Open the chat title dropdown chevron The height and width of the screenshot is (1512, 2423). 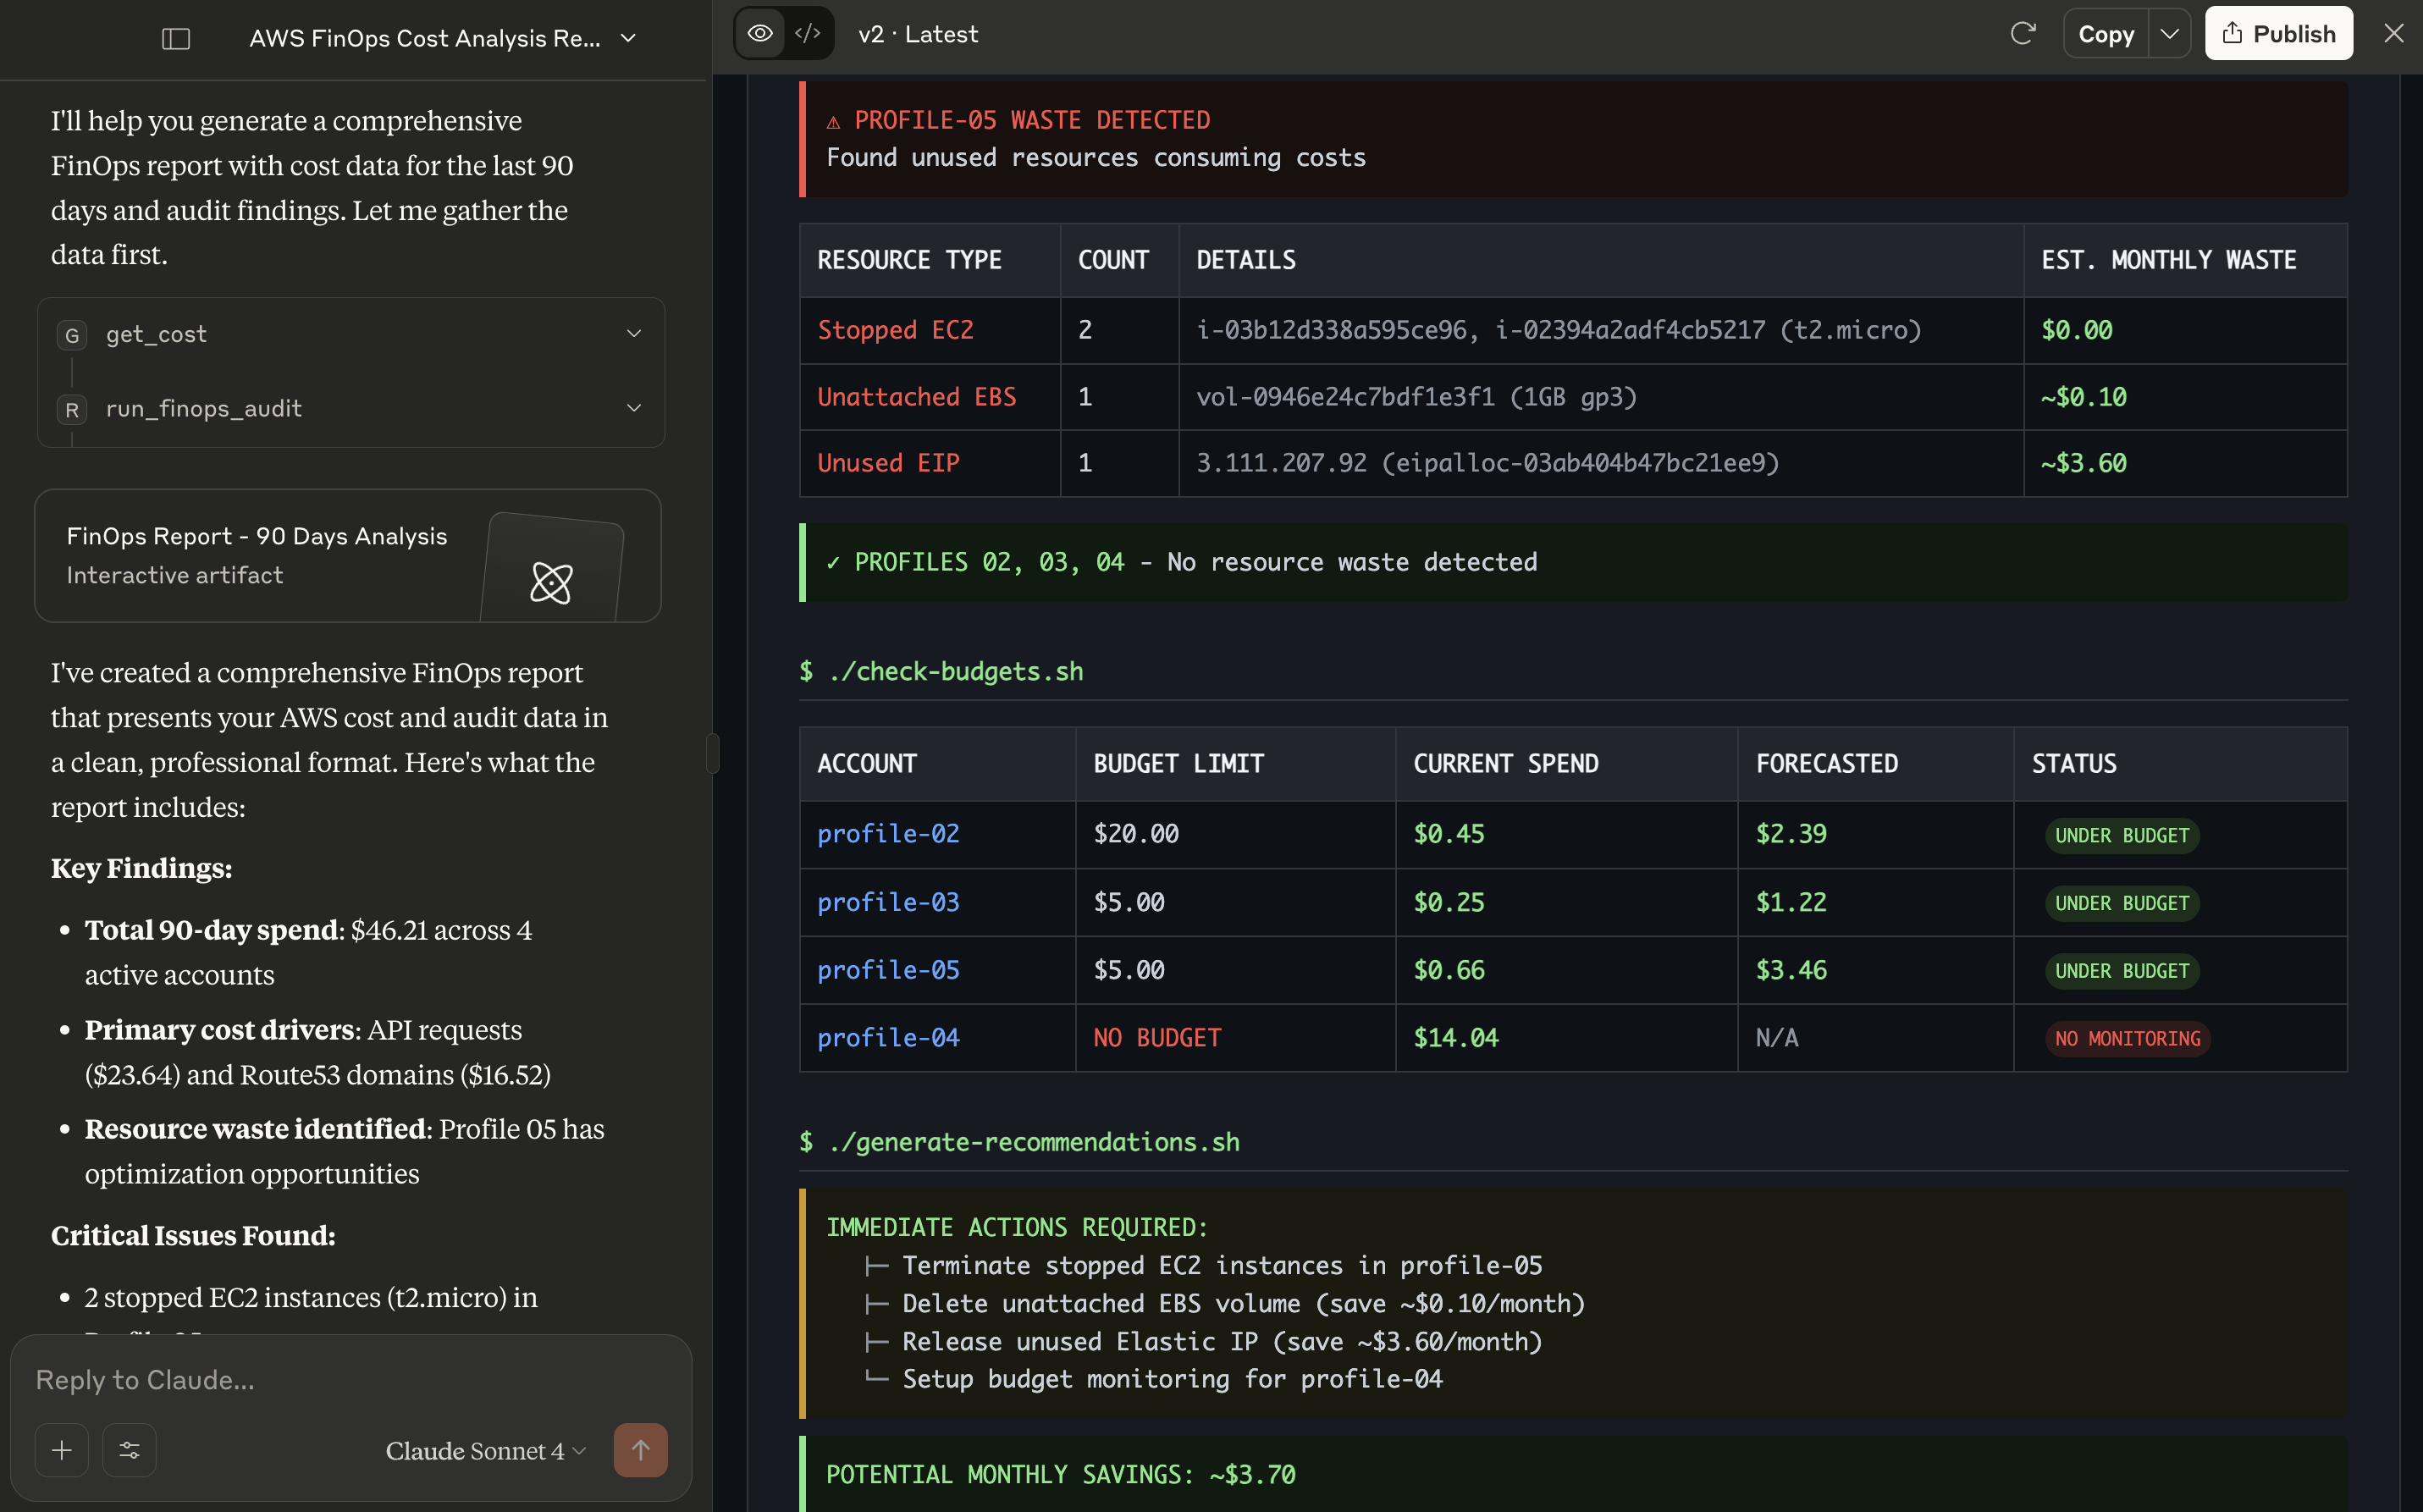click(628, 38)
